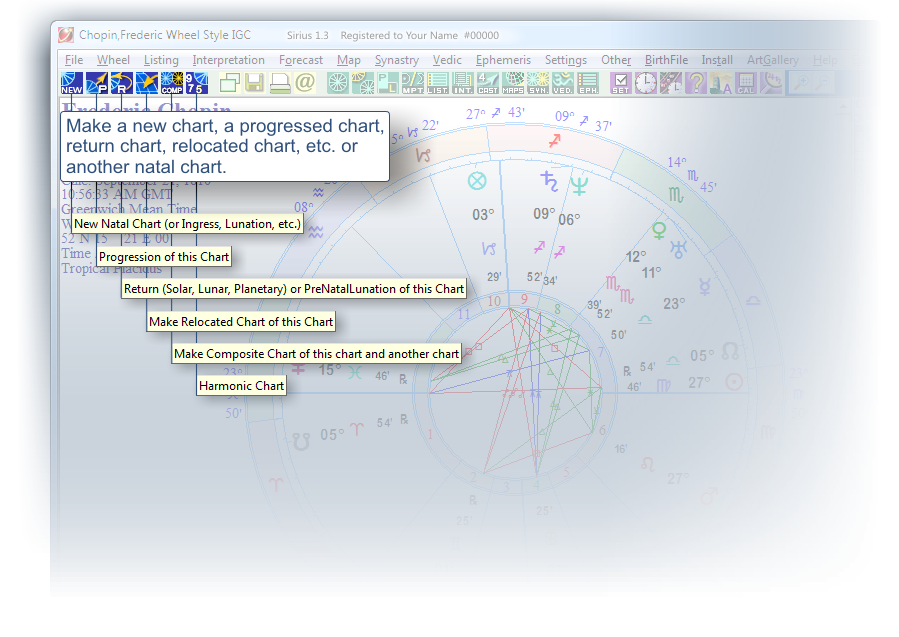Click the printer icon in toolbar
Viewport: 899px width, 637px height.
coord(280,83)
